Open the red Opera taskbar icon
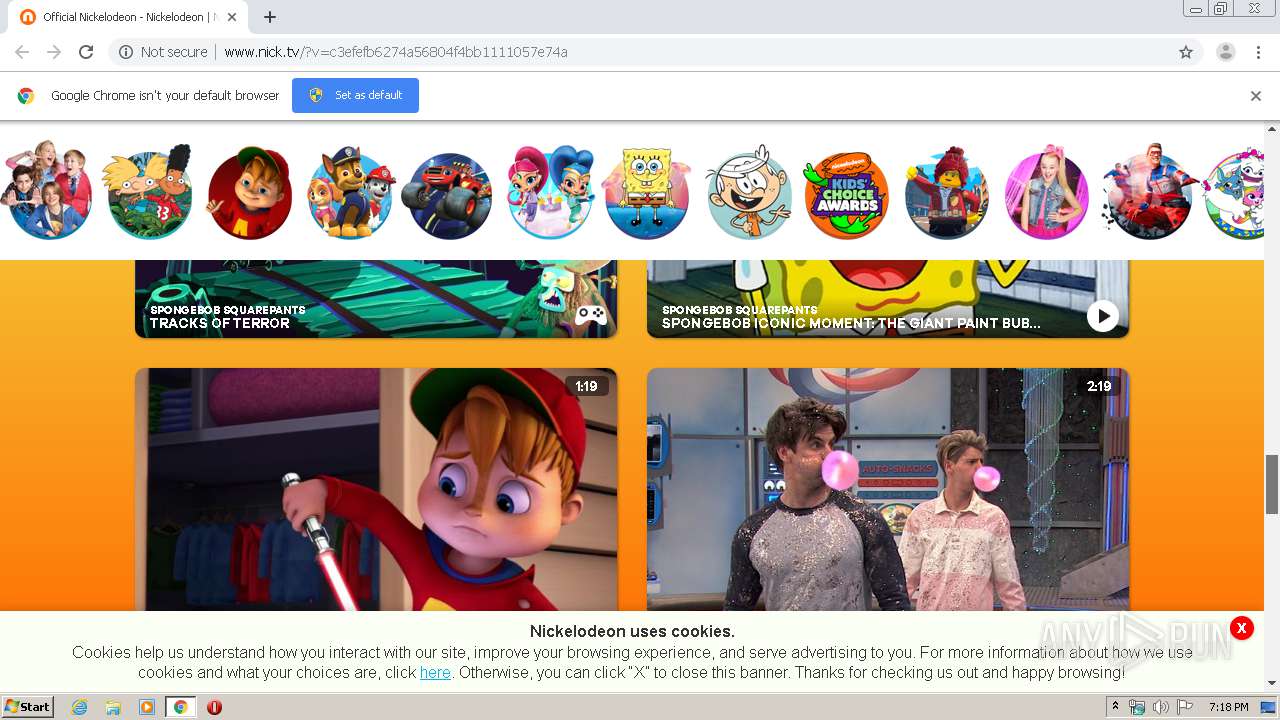The width and height of the screenshot is (1280, 720). click(214, 707)
